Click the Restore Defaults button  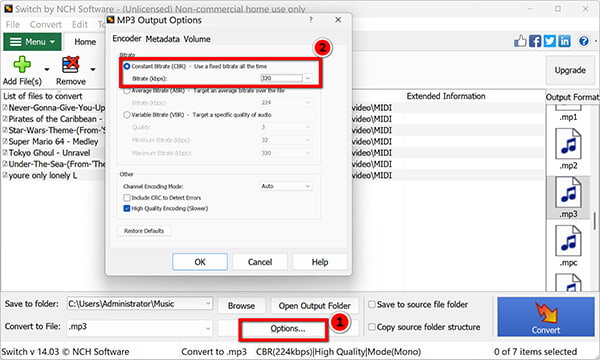144,231
